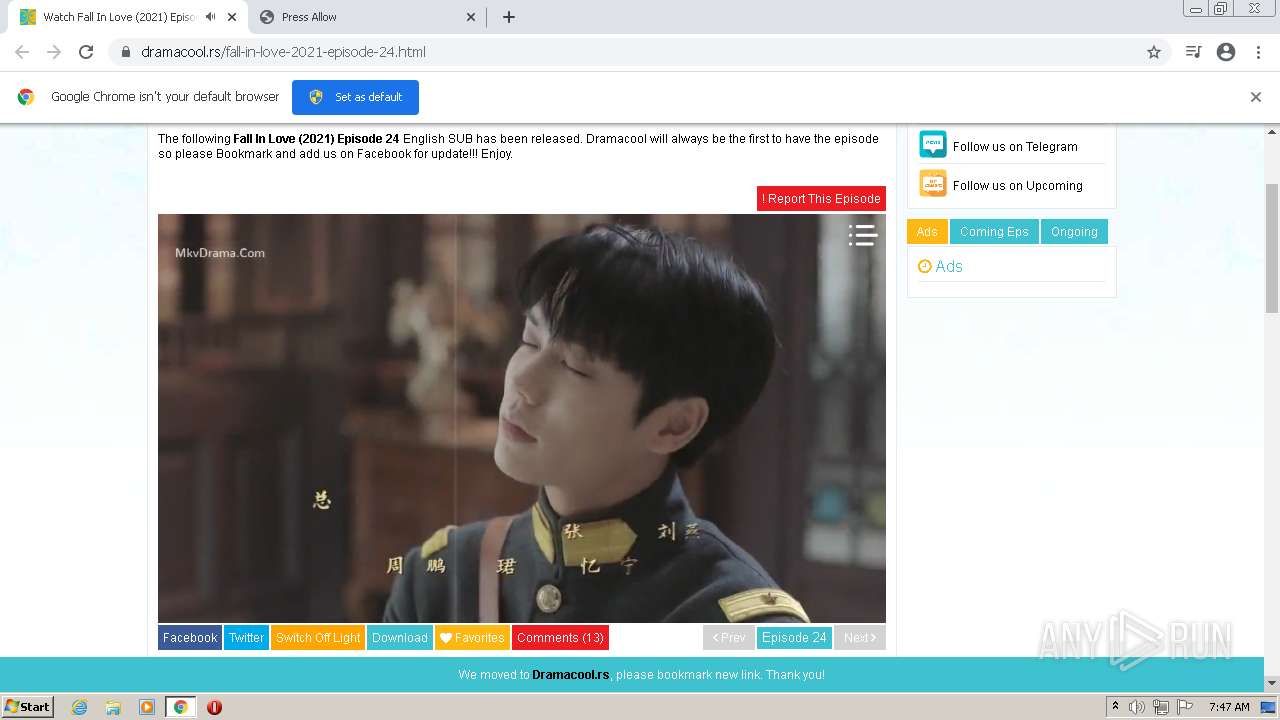Click the vertical scrollbar thumb
Screen dimensions: 1280x720
[x=1272, y=248]
